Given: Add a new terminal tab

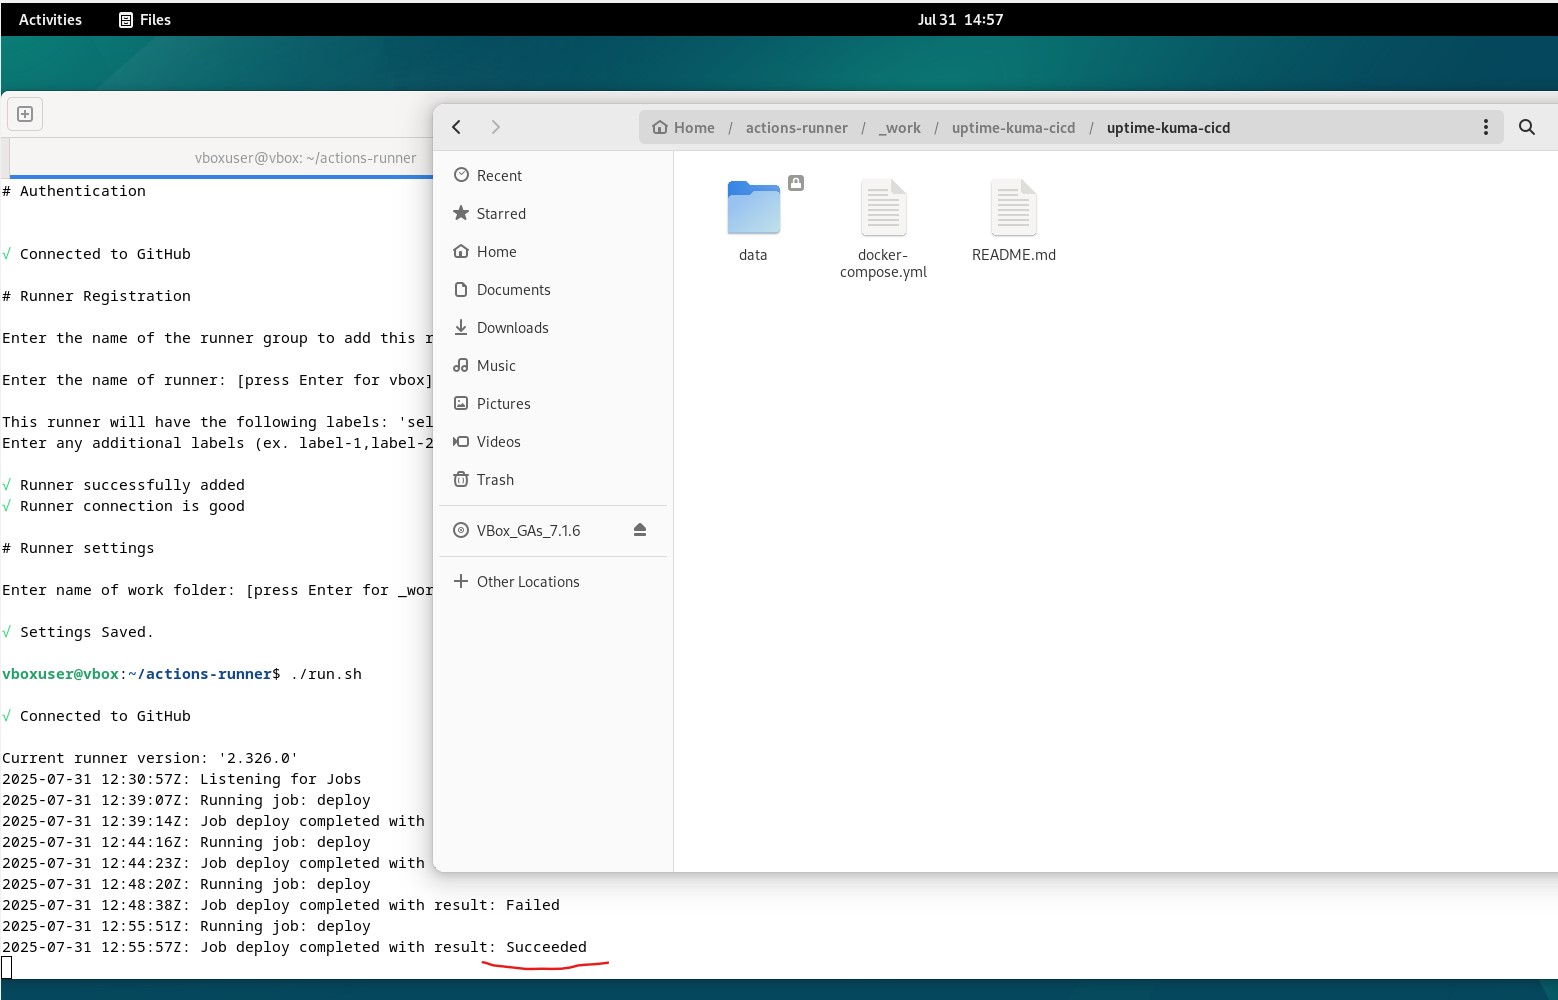Looking at the screenshot, I should point(25,114).
